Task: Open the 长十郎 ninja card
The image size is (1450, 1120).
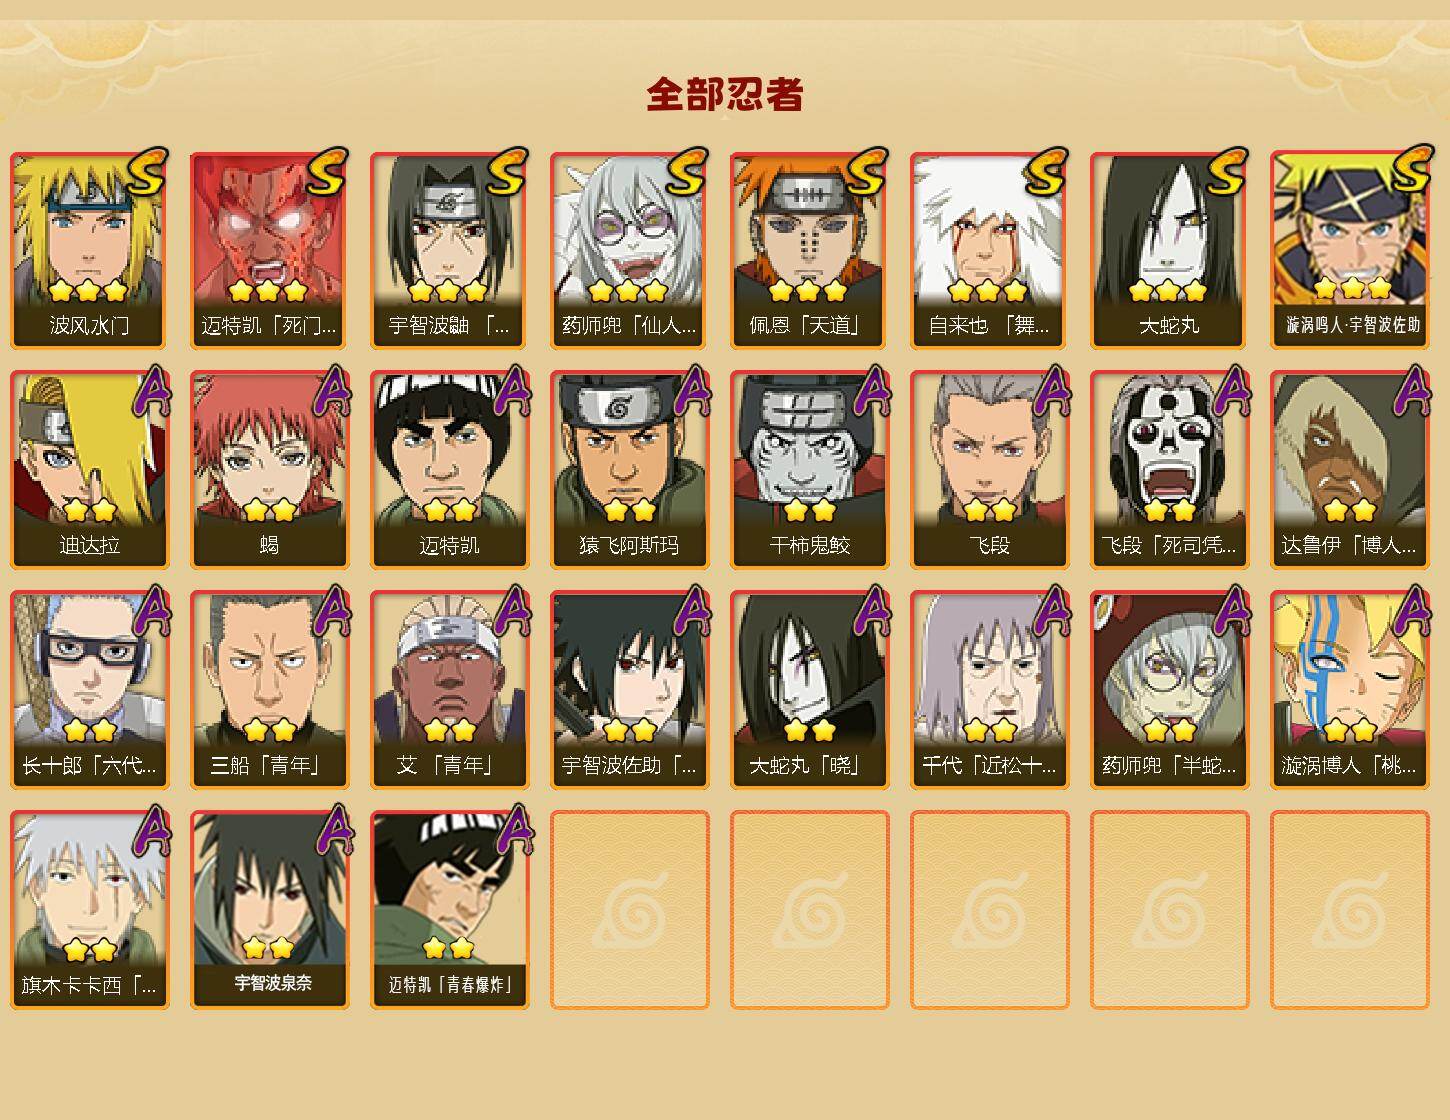Action: 90,690
